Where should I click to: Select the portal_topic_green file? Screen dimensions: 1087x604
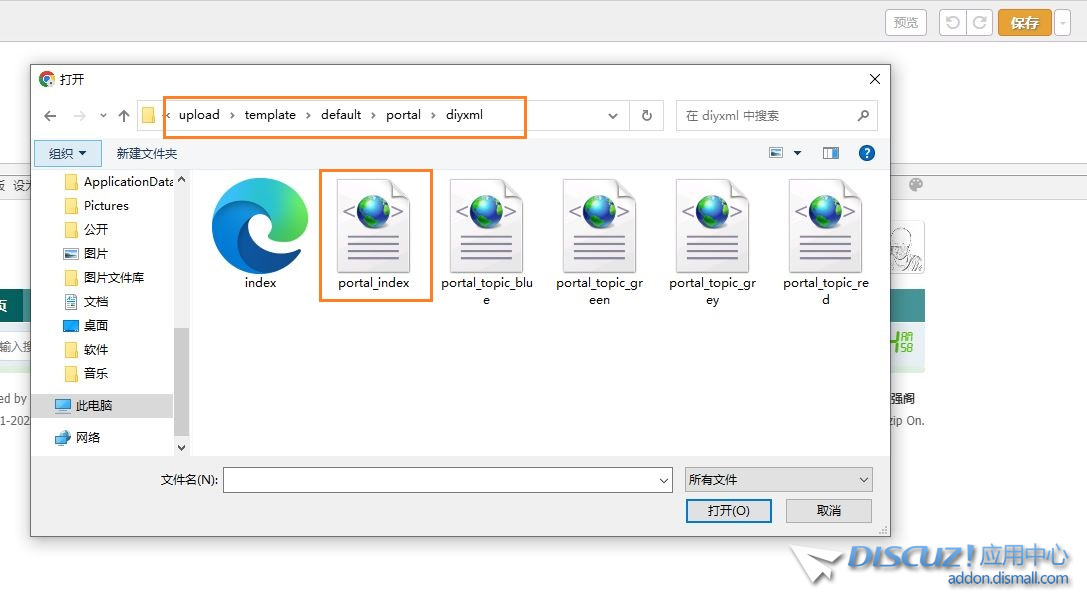[599, 227]
